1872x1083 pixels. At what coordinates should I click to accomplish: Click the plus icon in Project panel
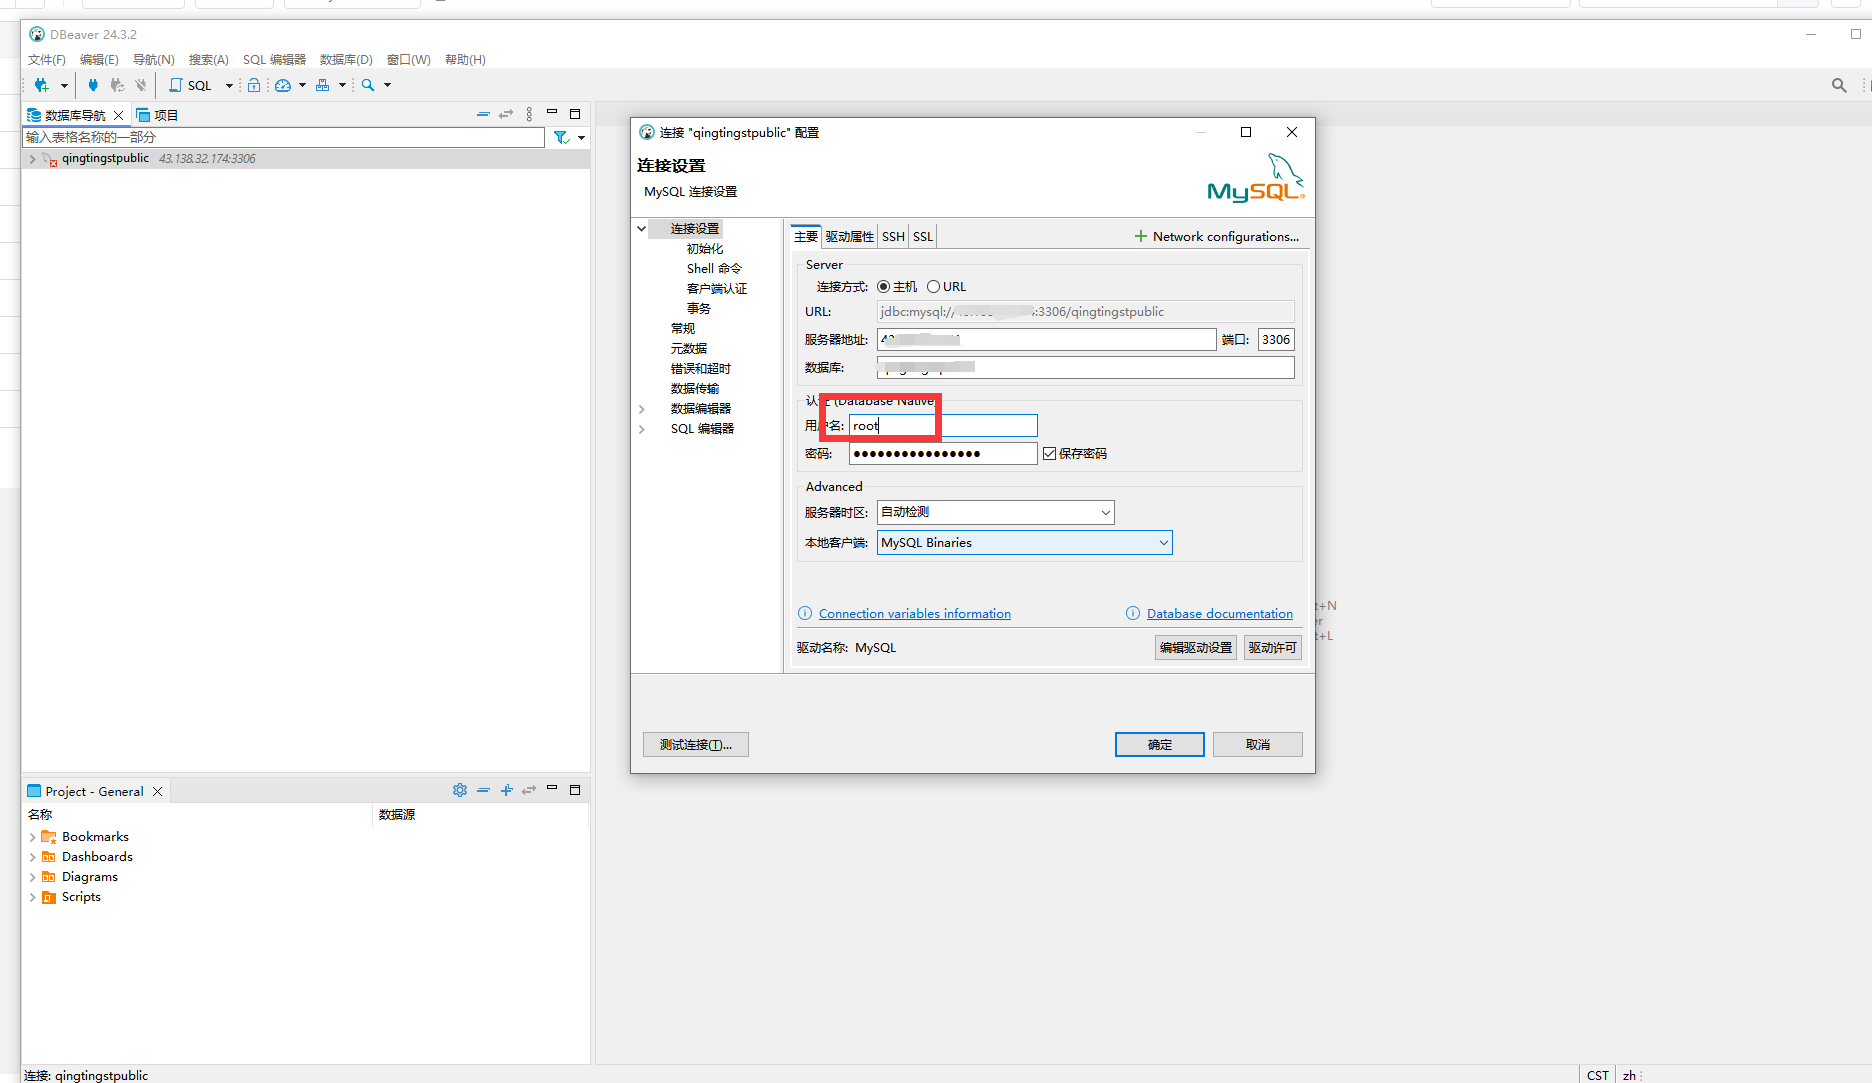[507, 790]
